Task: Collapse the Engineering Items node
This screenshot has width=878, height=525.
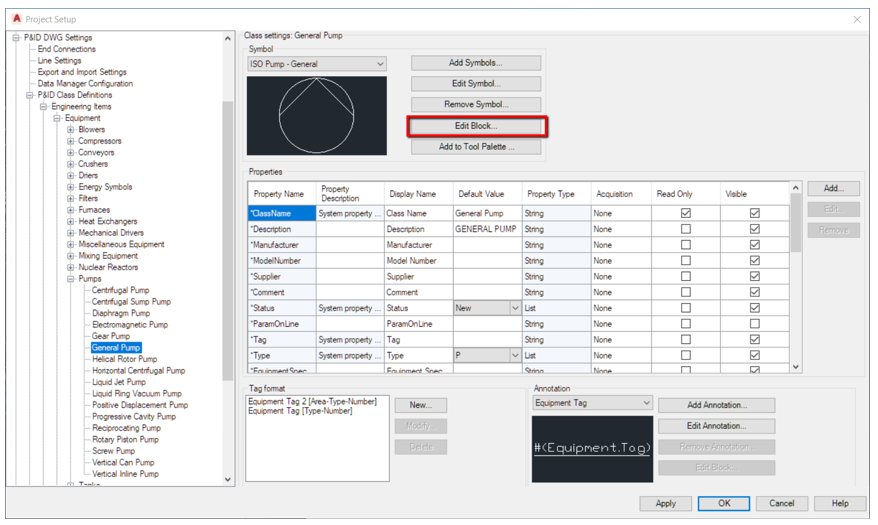Action: (x=43, y=106)
